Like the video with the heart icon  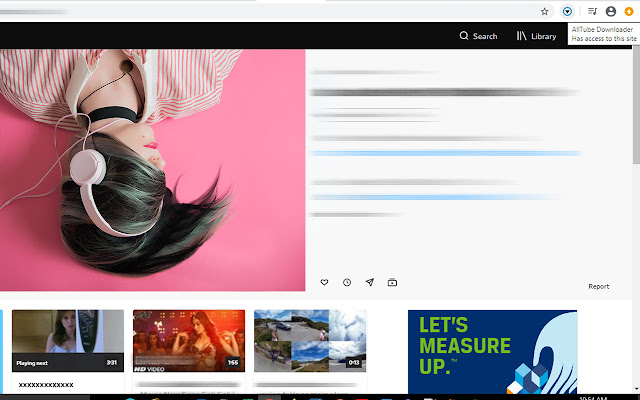point(324,282)
